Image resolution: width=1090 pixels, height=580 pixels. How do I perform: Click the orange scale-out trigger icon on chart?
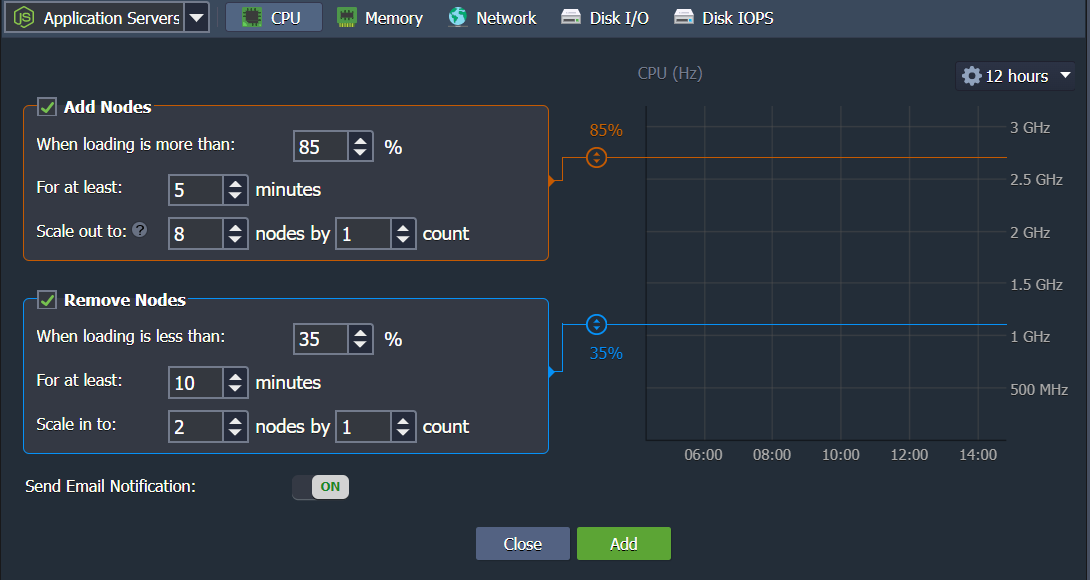596,157
